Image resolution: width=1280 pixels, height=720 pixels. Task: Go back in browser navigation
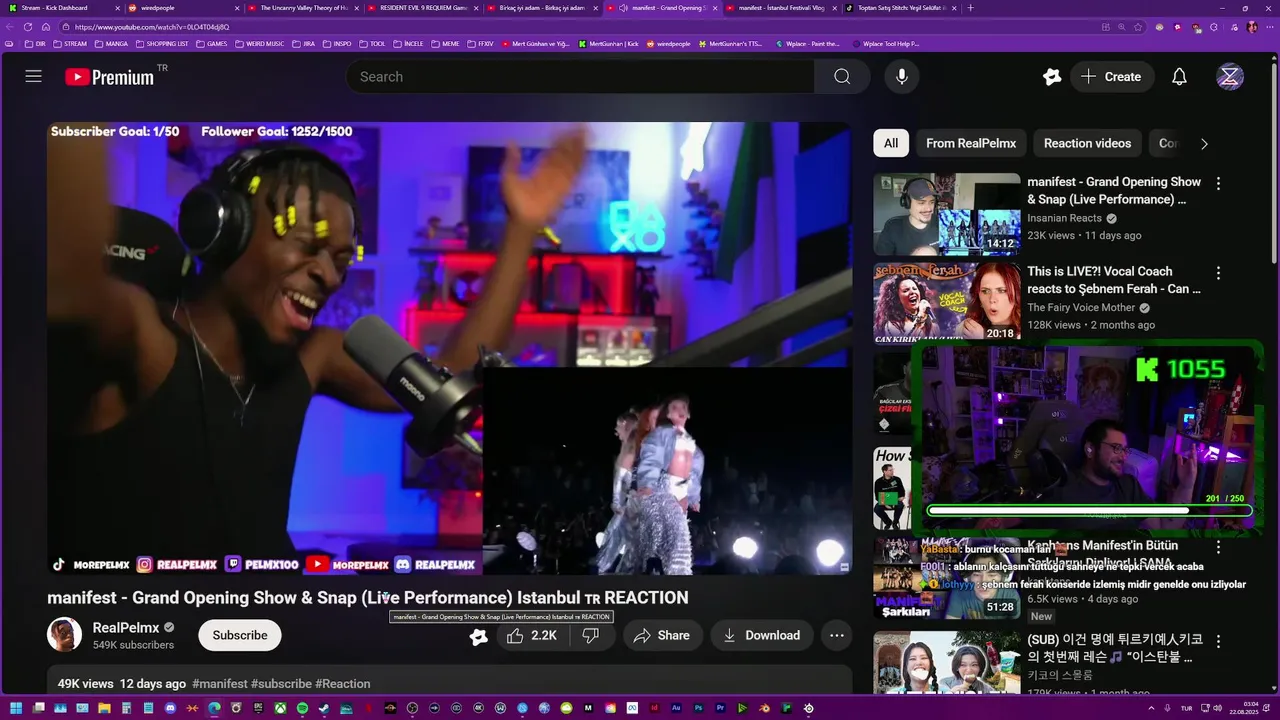(11, 27)
